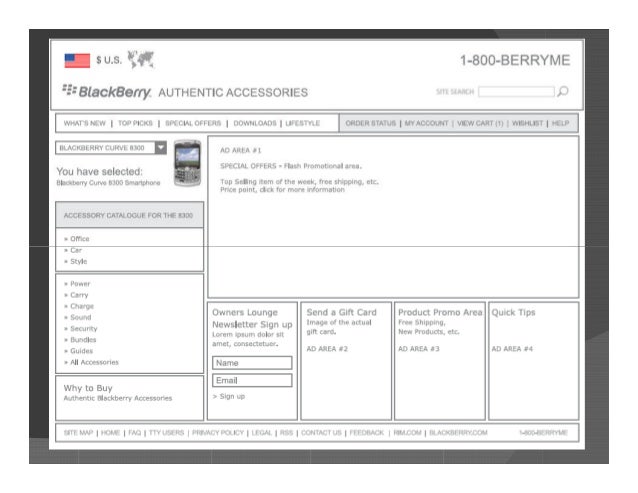638x493 pixels.
Task: Open the Downloads menu item
Action: 255,123
